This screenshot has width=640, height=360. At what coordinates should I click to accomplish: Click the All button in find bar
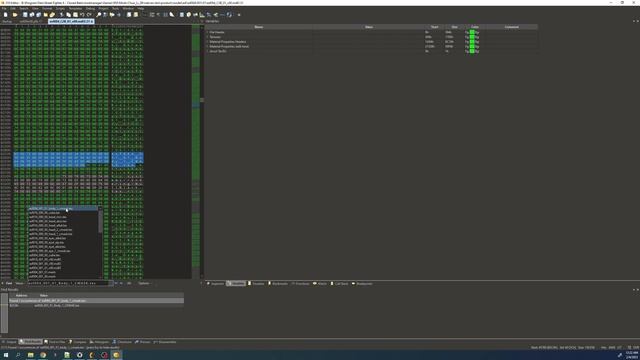tap(129, 283)
